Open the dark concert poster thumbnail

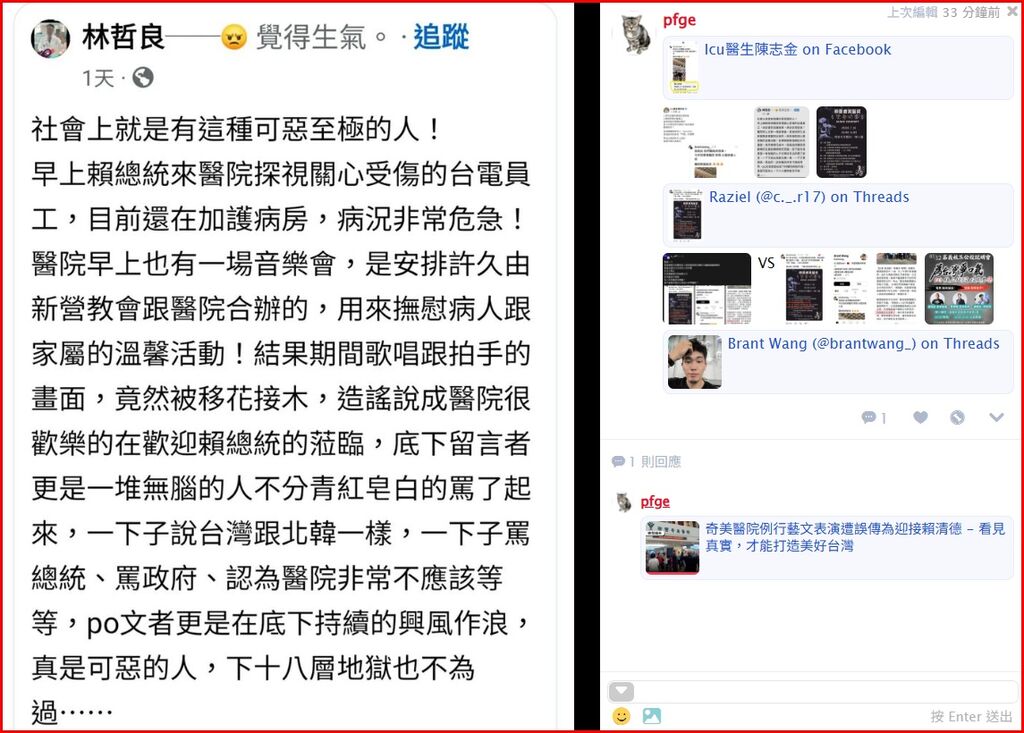841,142
